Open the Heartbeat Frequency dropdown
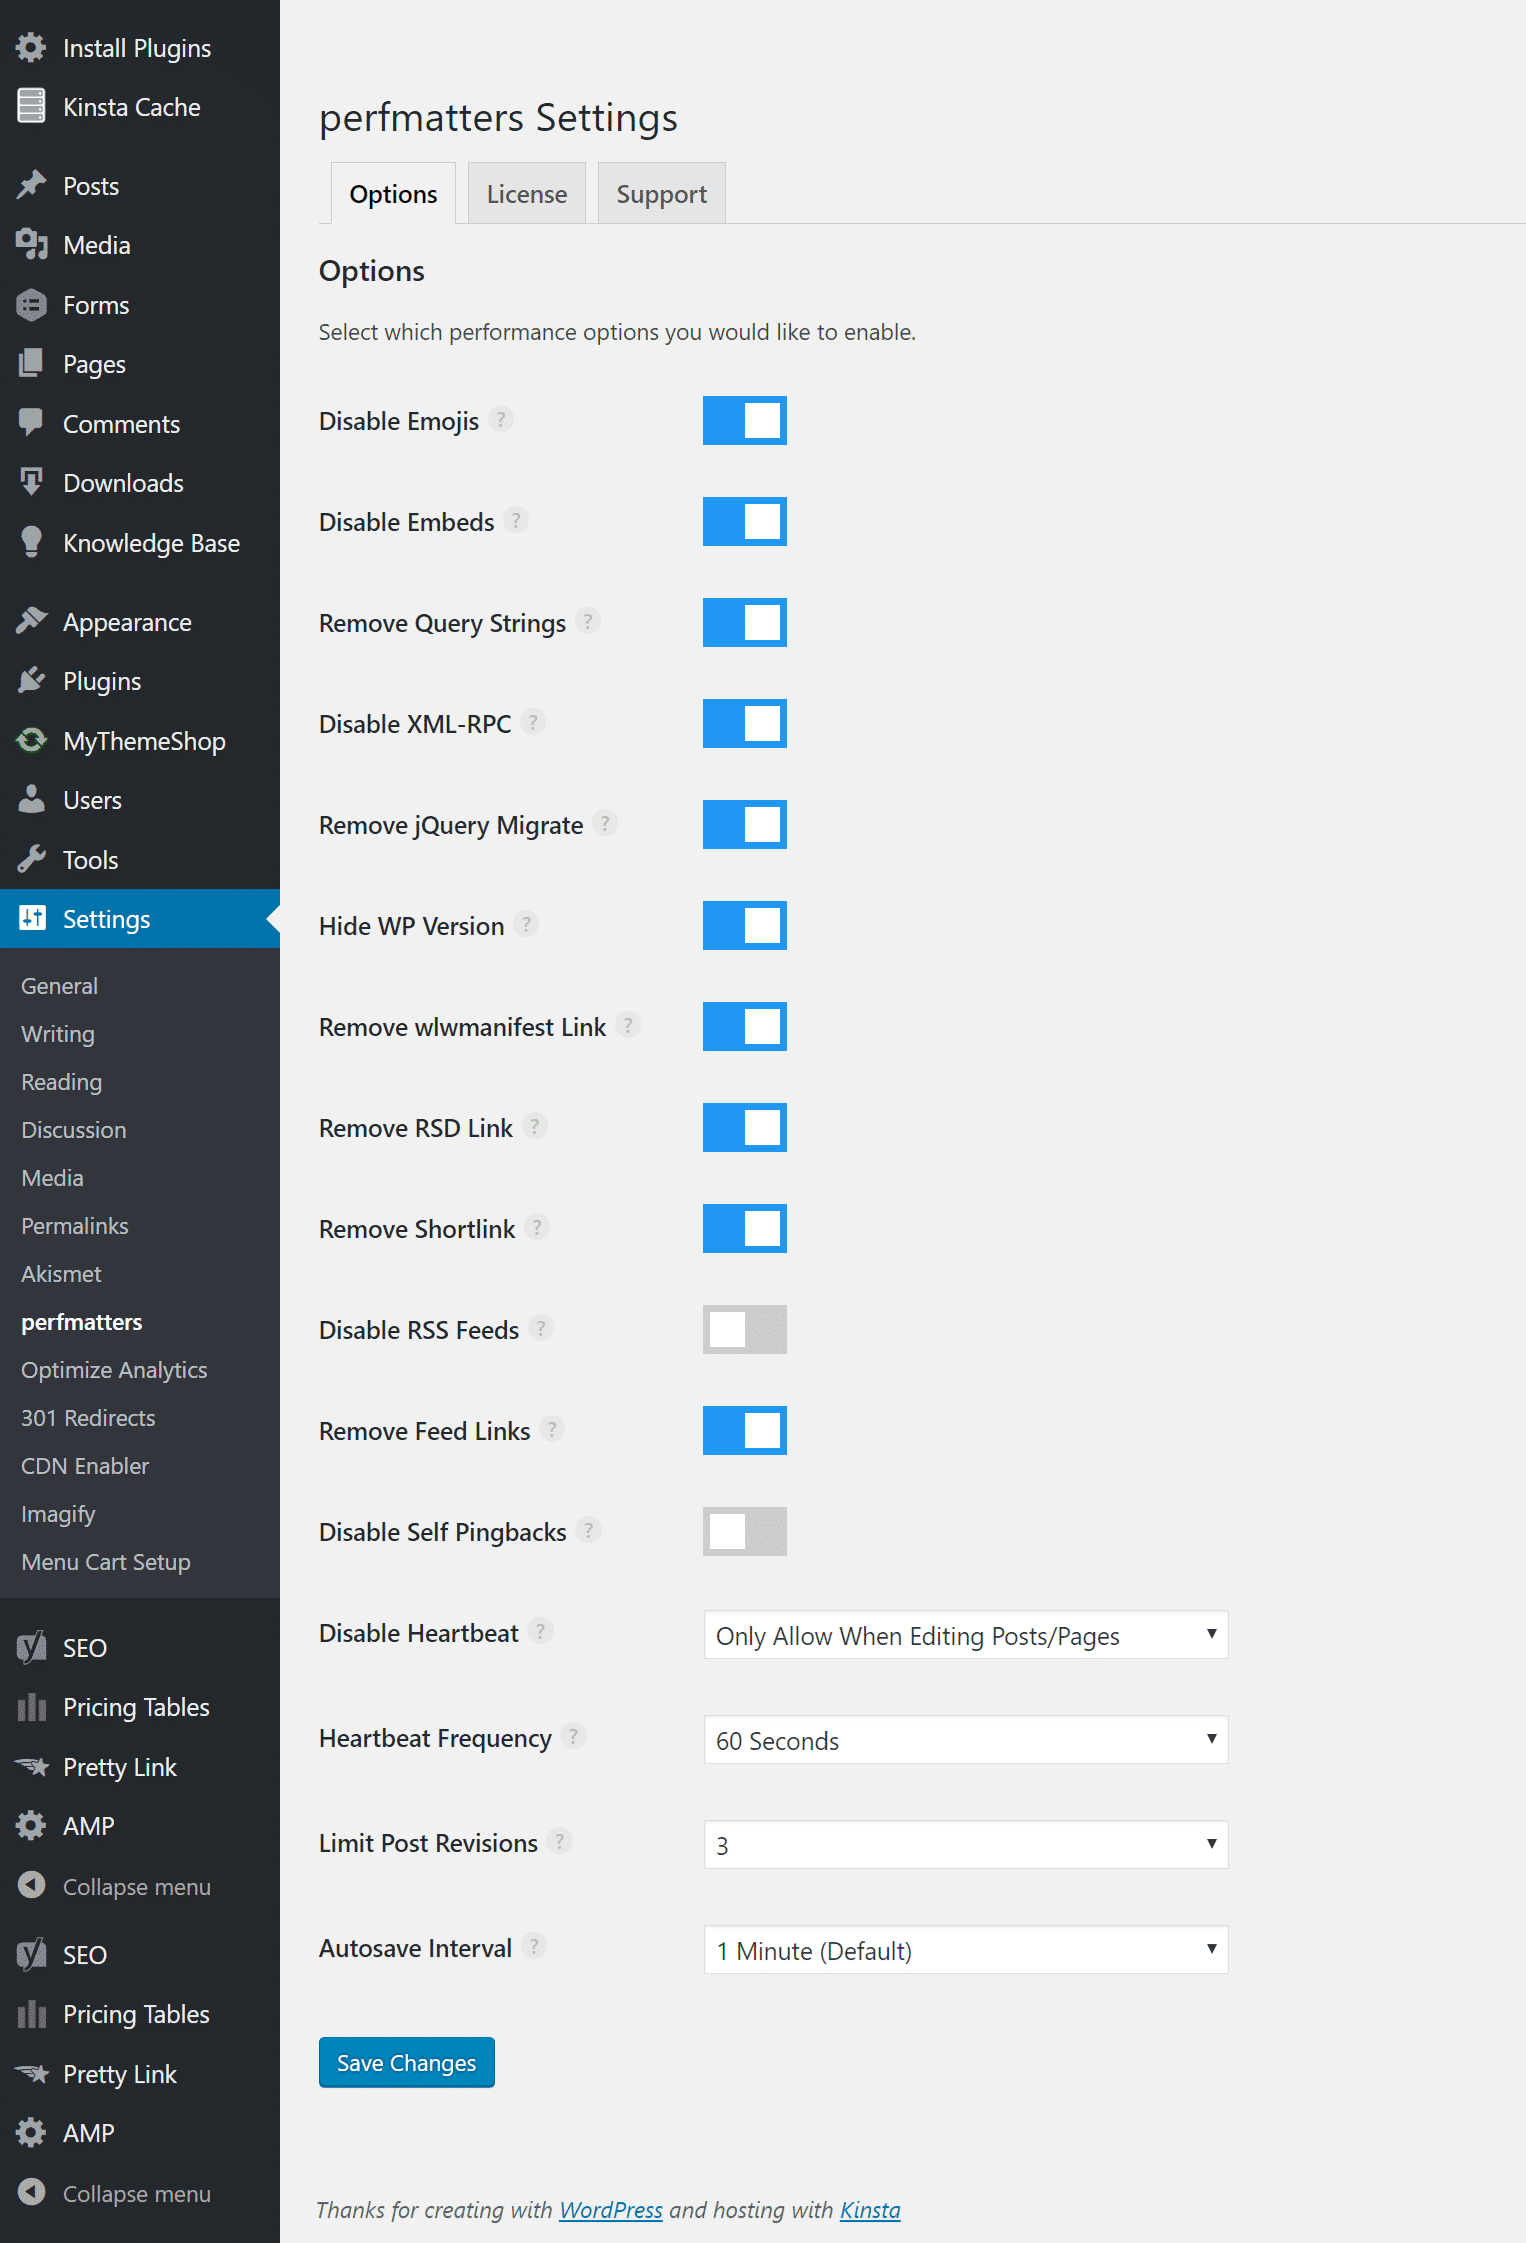The width and height of the screenshot is (1526, 2243). [966, 1740]
